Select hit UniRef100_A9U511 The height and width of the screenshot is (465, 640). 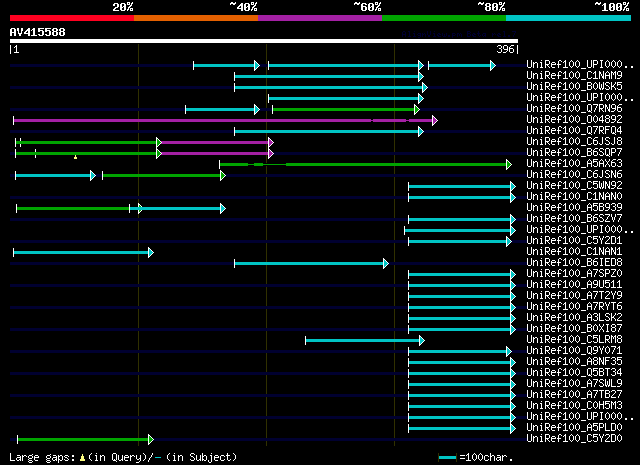[x=574, y=285]
